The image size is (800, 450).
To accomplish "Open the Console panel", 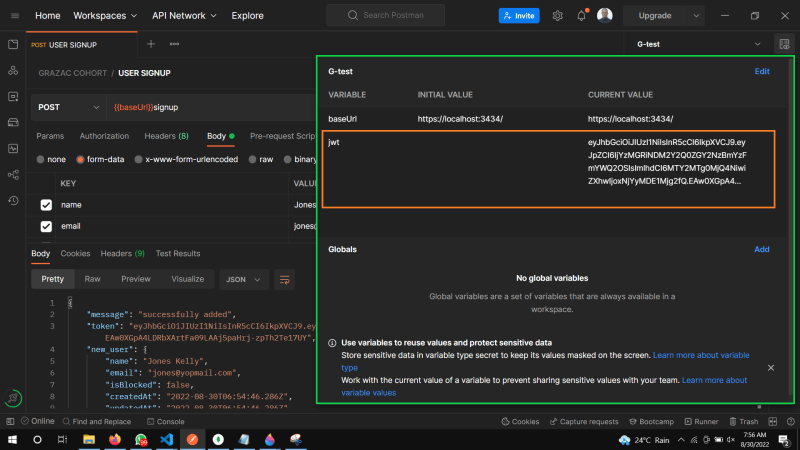I will click(x=165, y=421).
